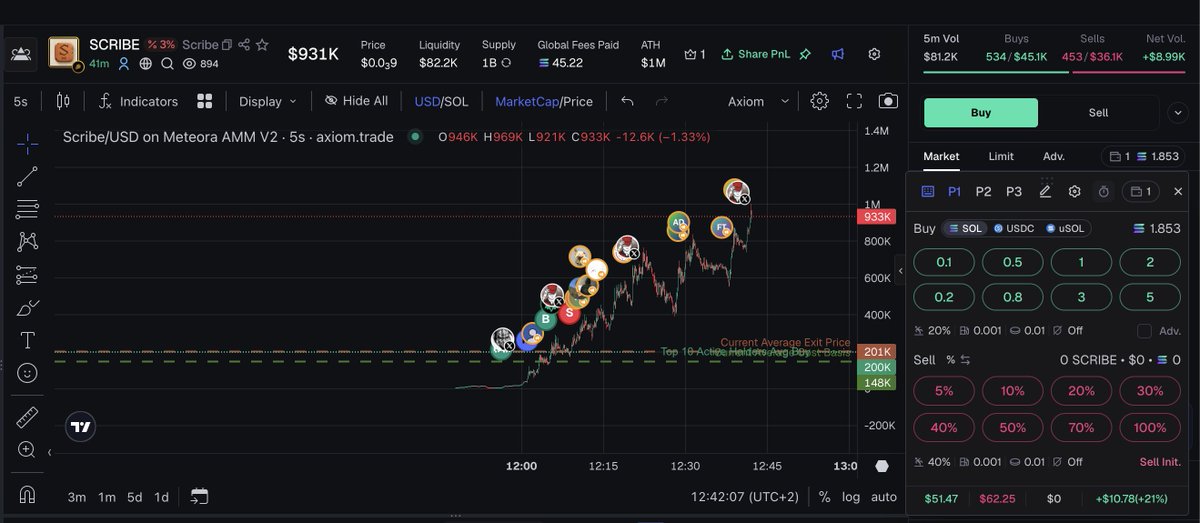Toggle Hide All markers
Viewport: 1200px width, 523px height.
click(x=356, y=101)
